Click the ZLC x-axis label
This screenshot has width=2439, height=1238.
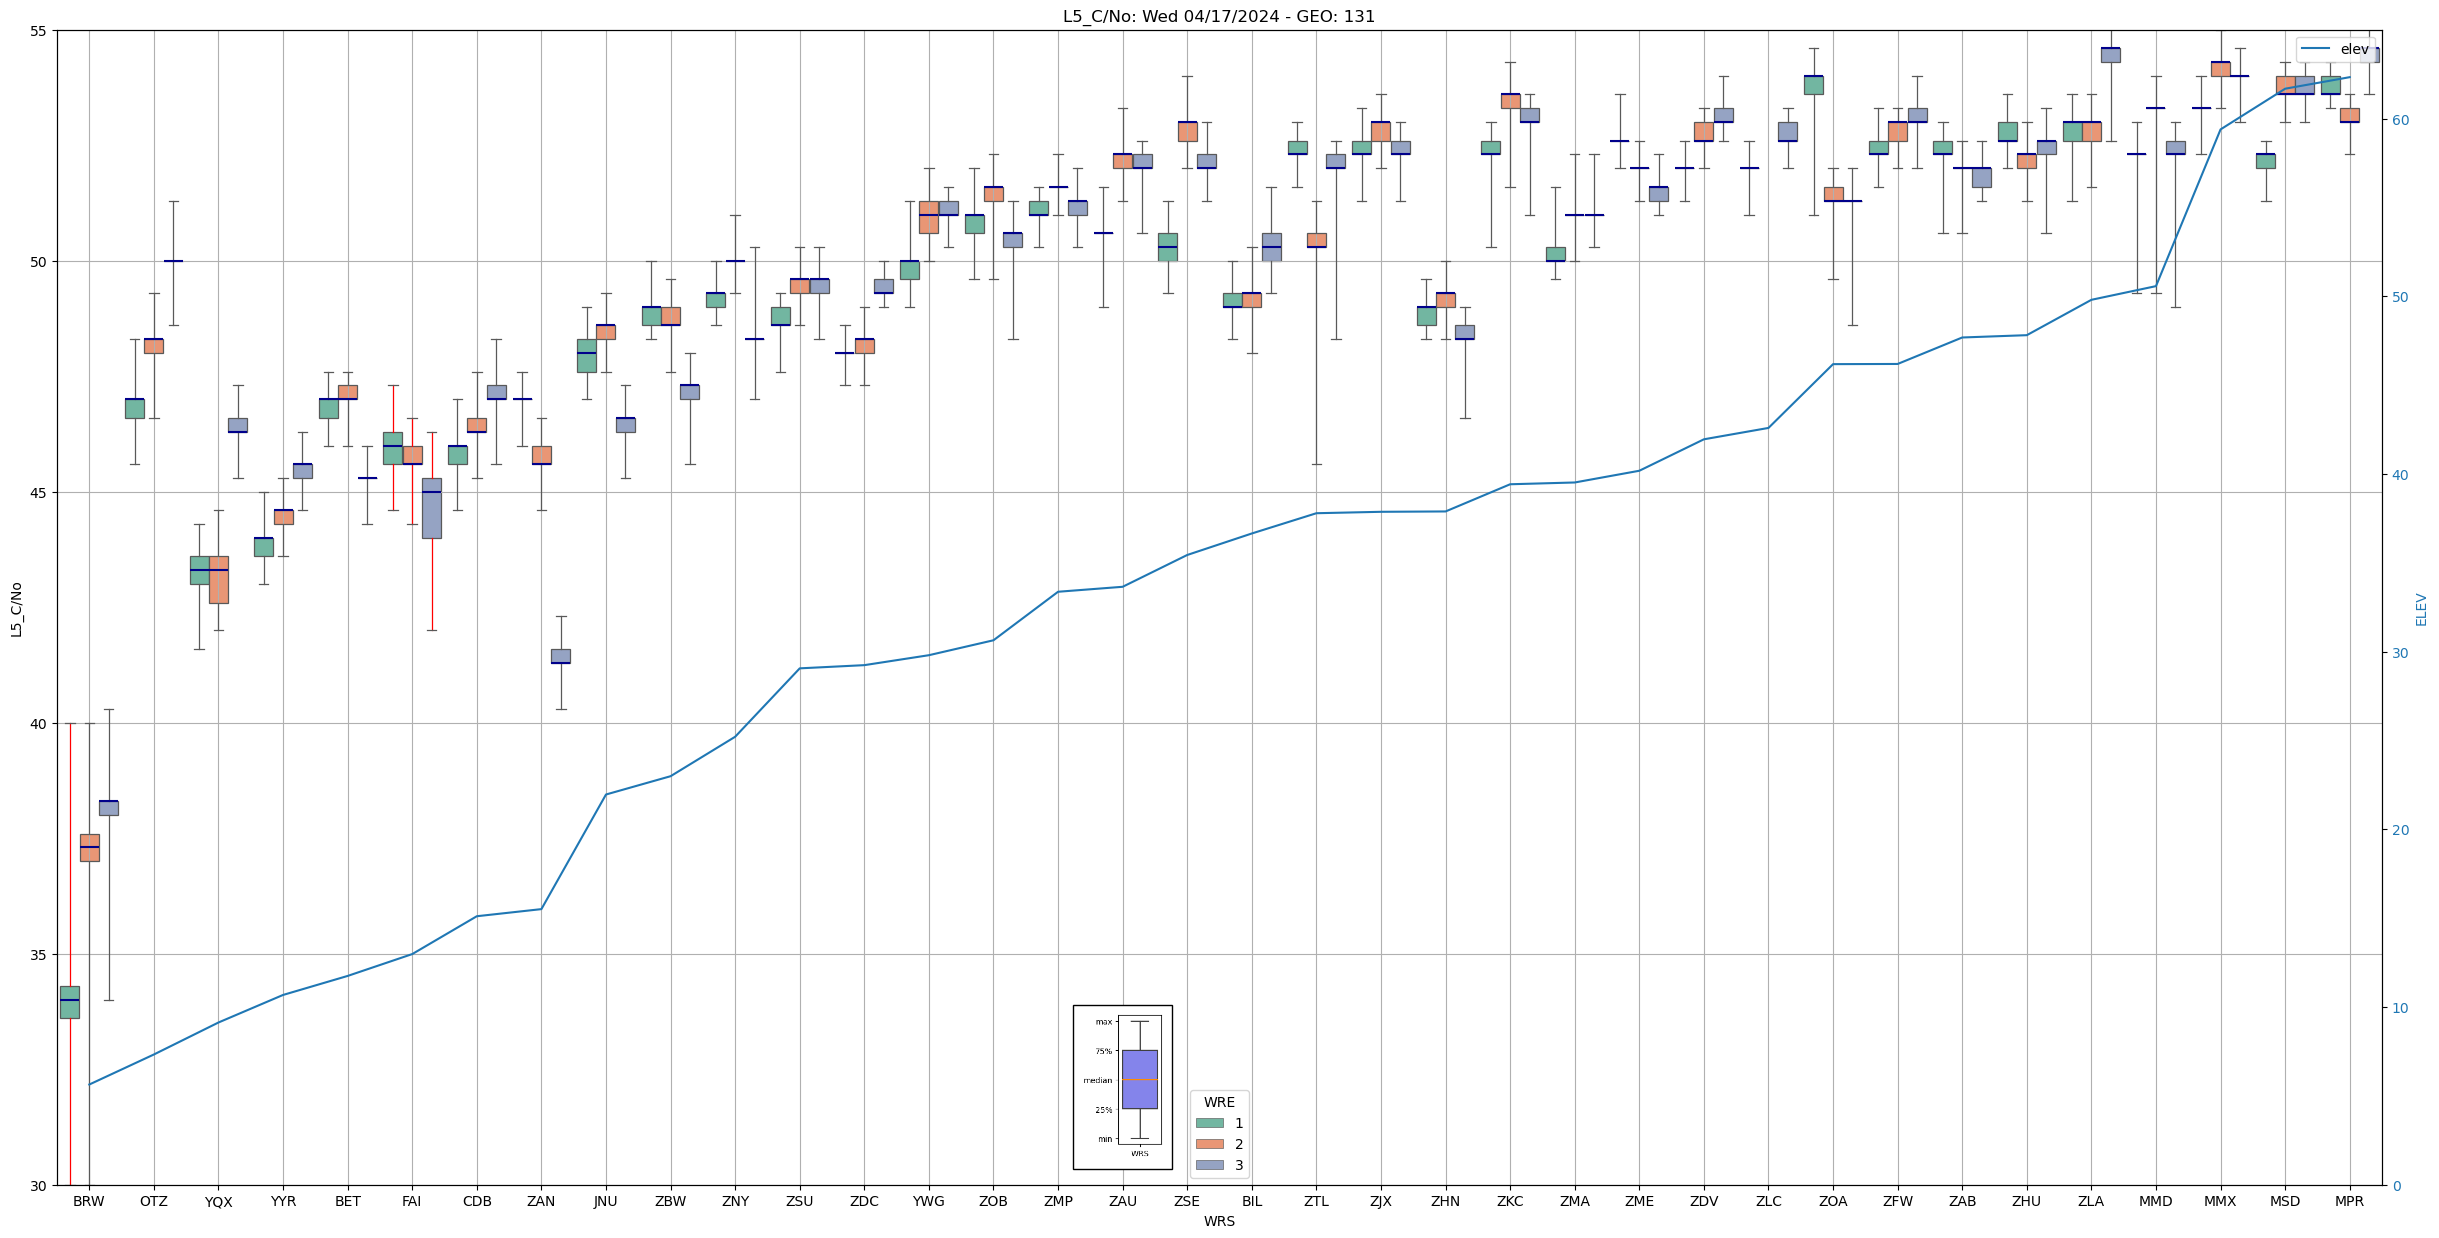pos(1768,1202)
